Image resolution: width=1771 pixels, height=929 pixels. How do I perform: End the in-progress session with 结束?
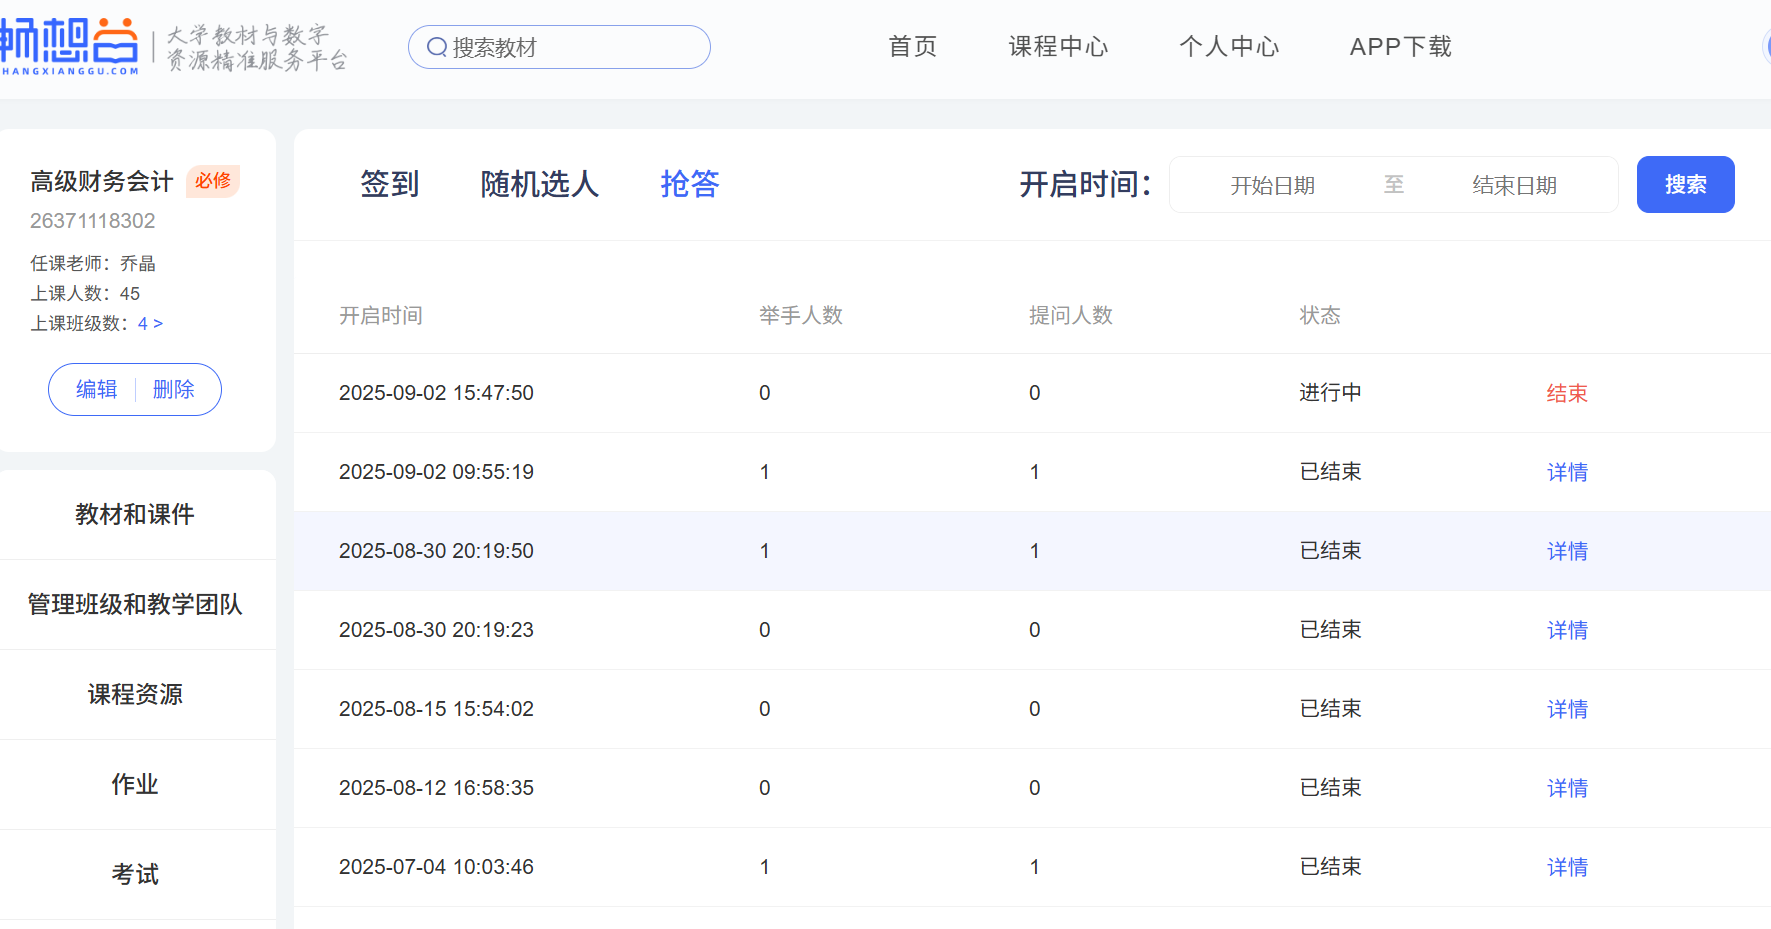[1566, 393]
